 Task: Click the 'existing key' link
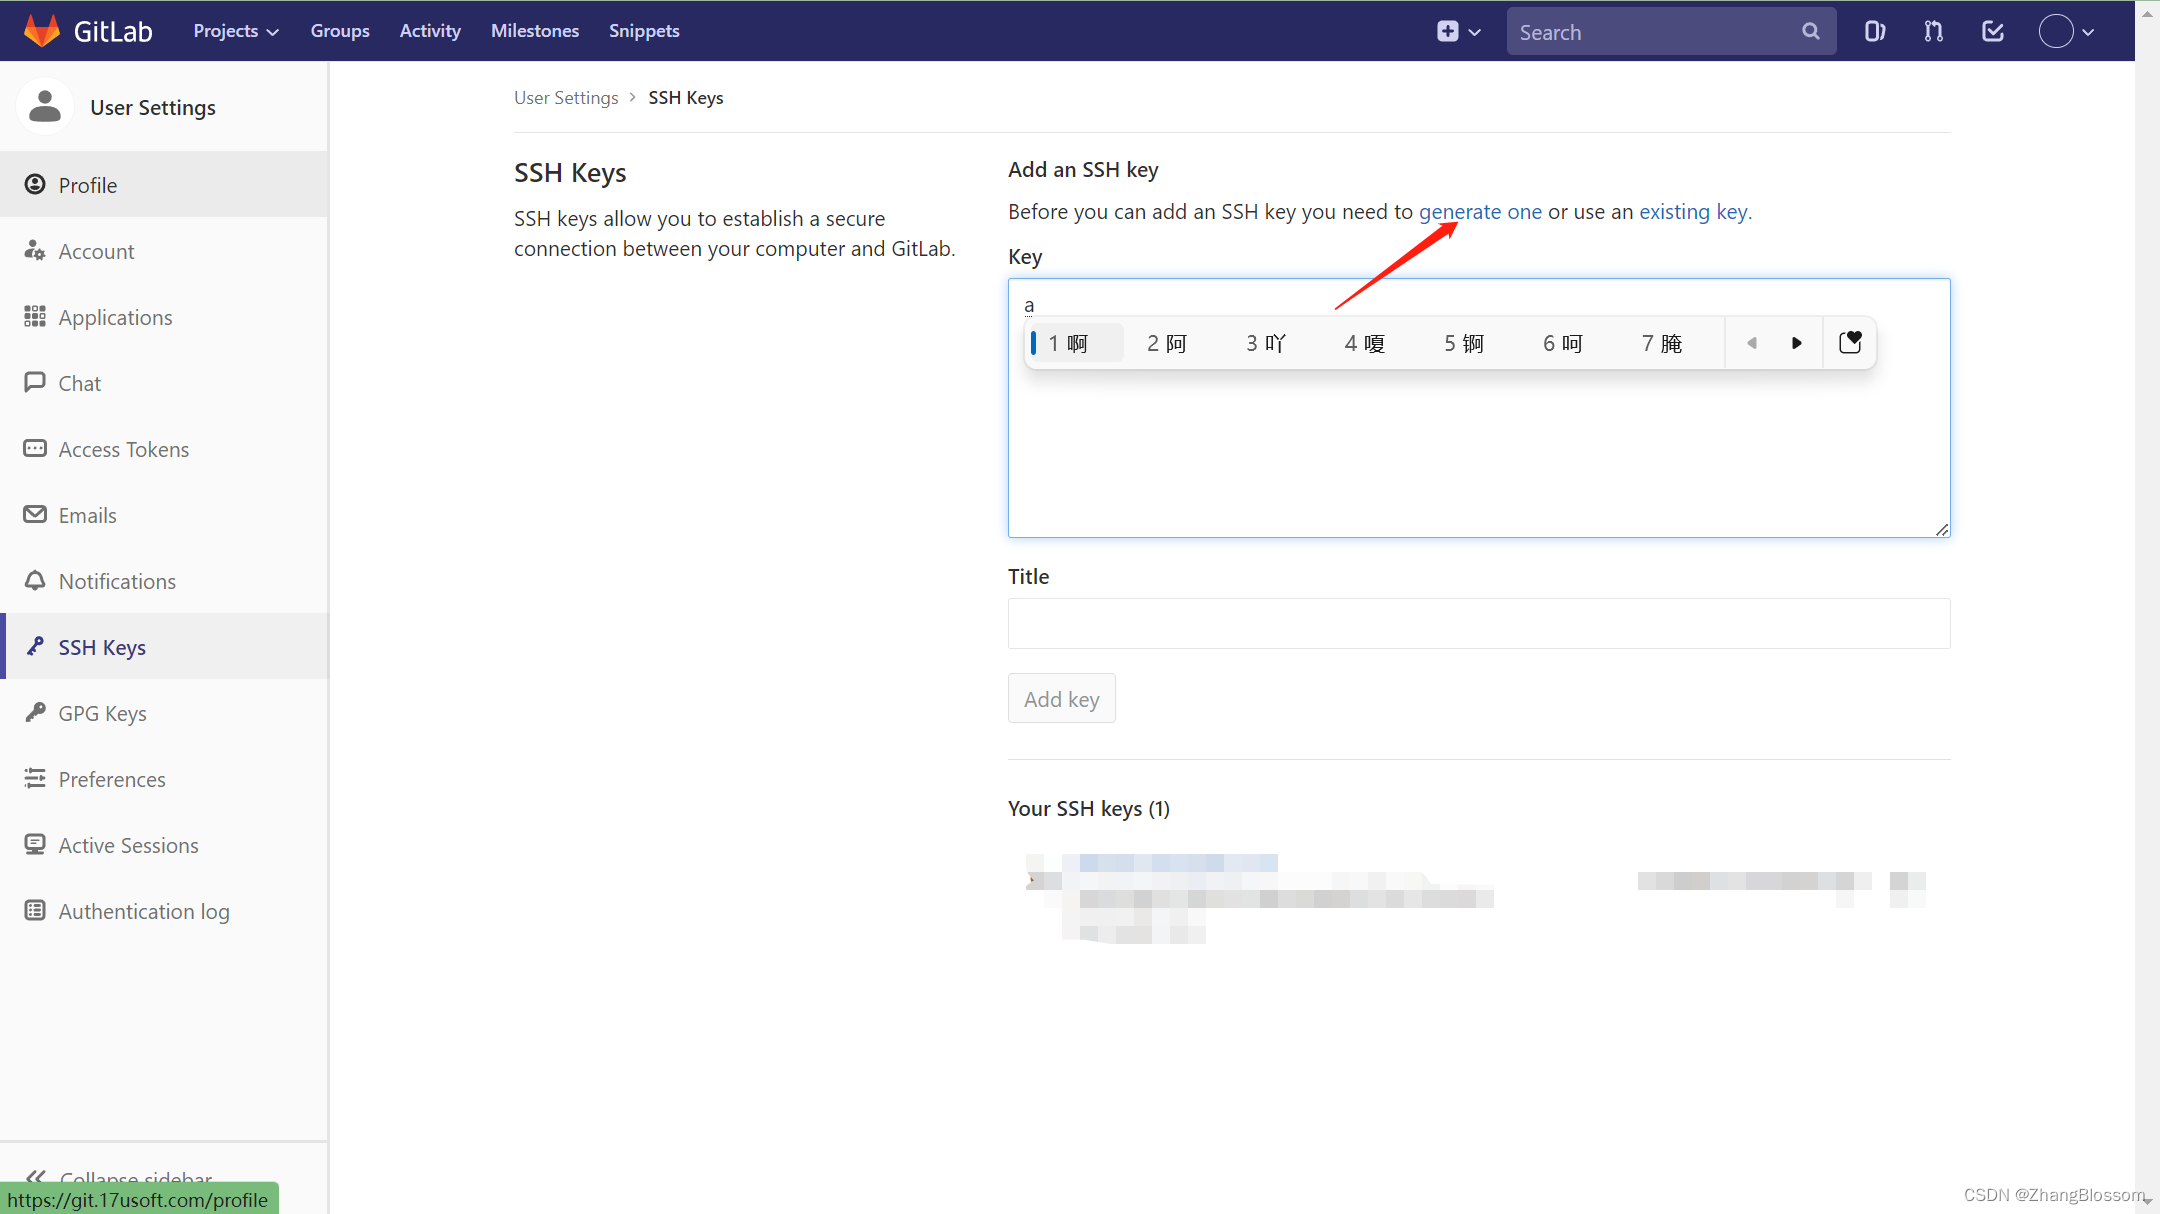coord(1693,211)
